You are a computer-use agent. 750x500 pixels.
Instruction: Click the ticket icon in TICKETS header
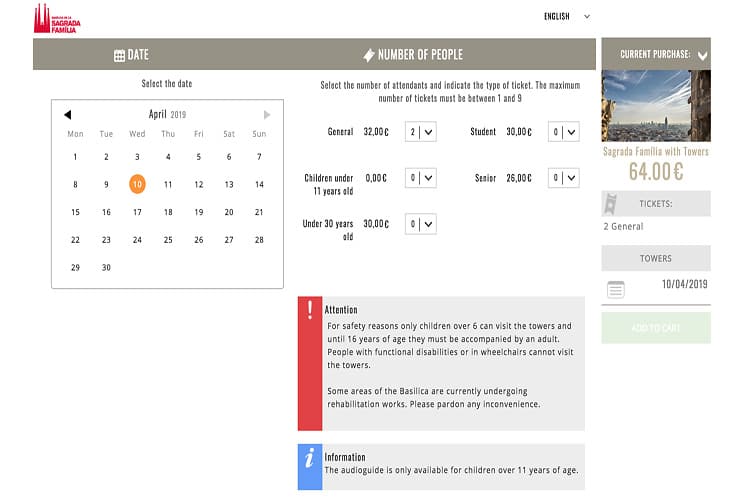(610, 204)
